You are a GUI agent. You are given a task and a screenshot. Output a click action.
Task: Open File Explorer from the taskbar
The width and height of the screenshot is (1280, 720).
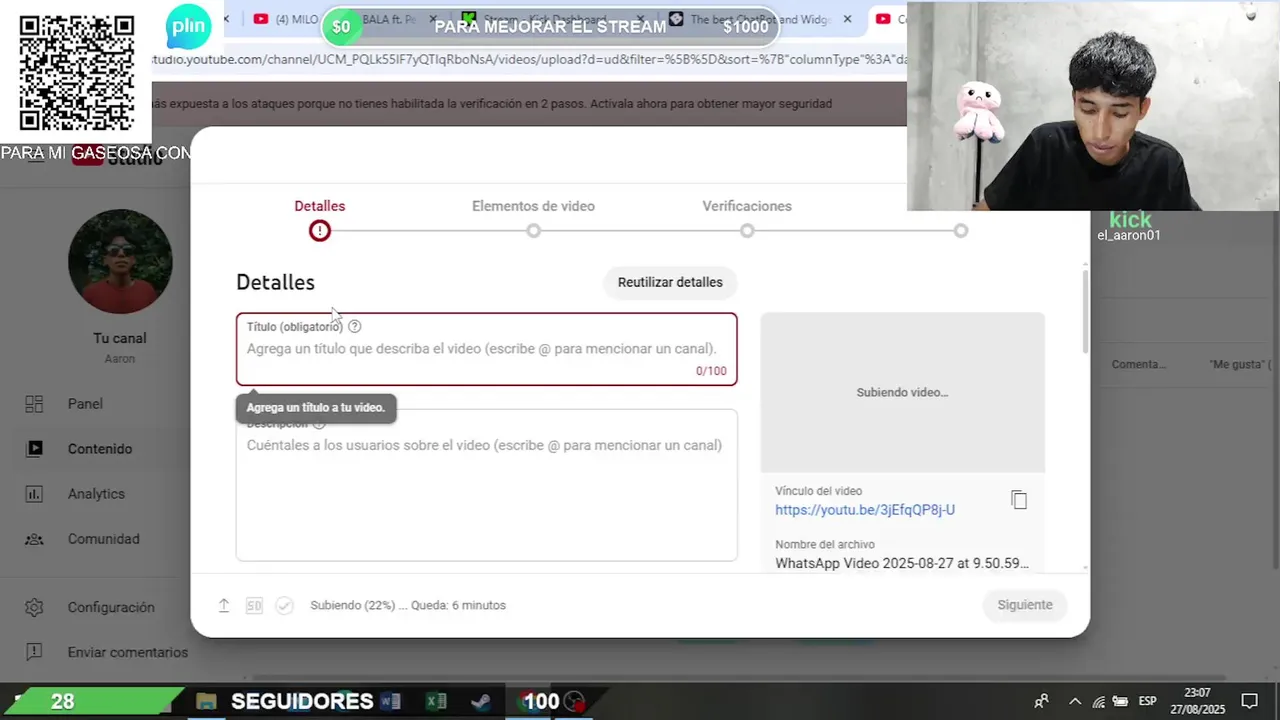[206, 701]
